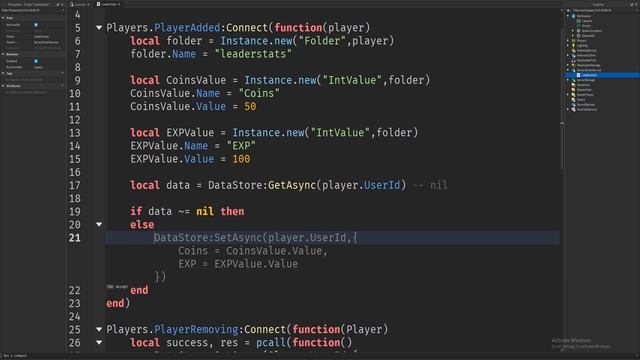Select the Camera icon under Workspace
The width and height of the screenshot is (640, 360).
point(578,21)
